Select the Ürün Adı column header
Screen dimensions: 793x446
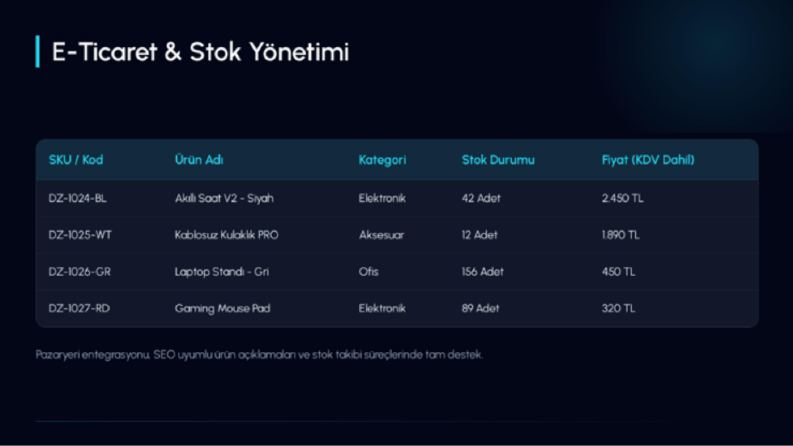(x=199, y=160)
